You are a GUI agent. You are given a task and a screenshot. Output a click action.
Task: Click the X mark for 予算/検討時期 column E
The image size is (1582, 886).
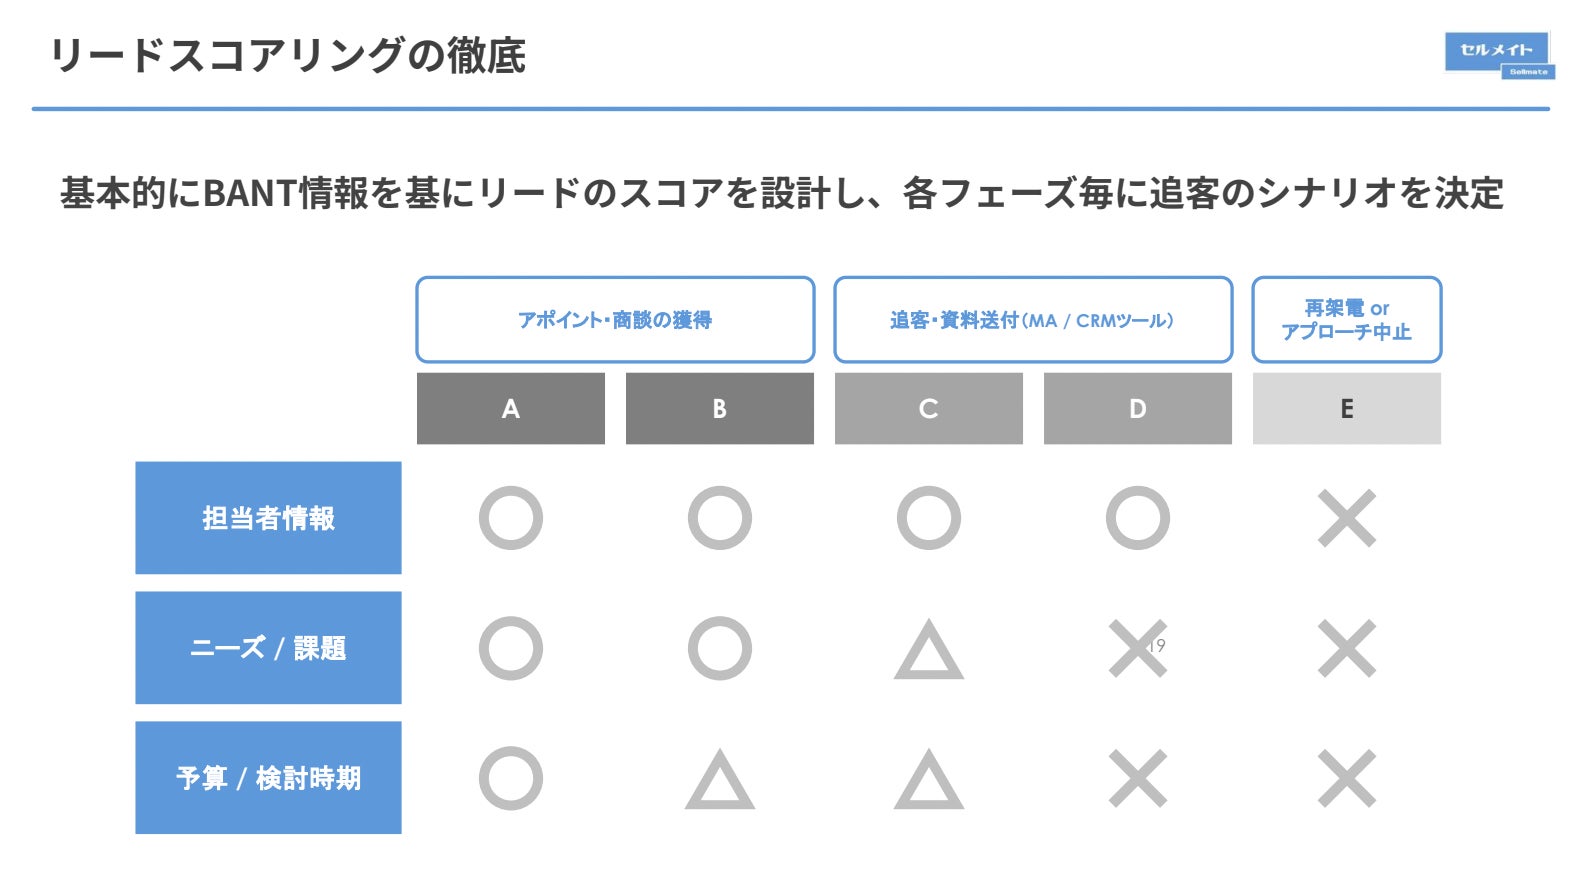pyautogui.click(x=1346, y=778)
